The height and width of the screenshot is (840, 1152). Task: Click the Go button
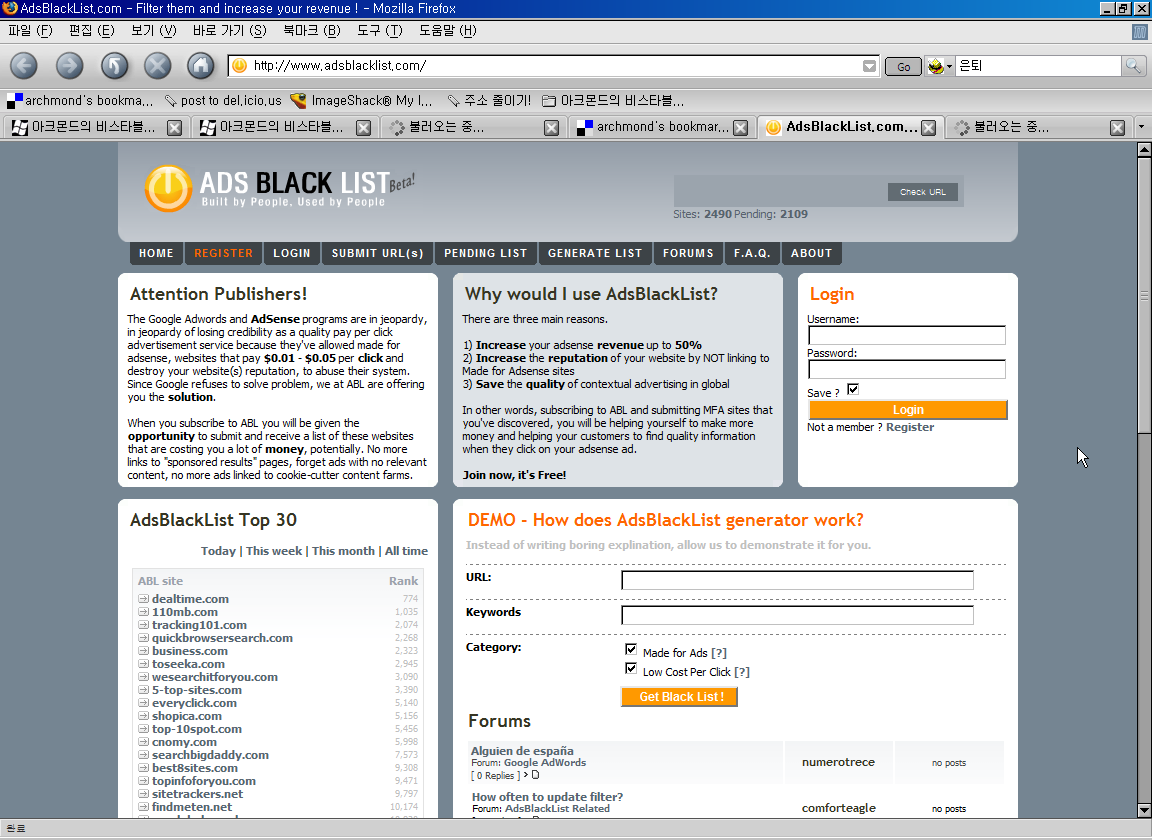coord(903,66)
